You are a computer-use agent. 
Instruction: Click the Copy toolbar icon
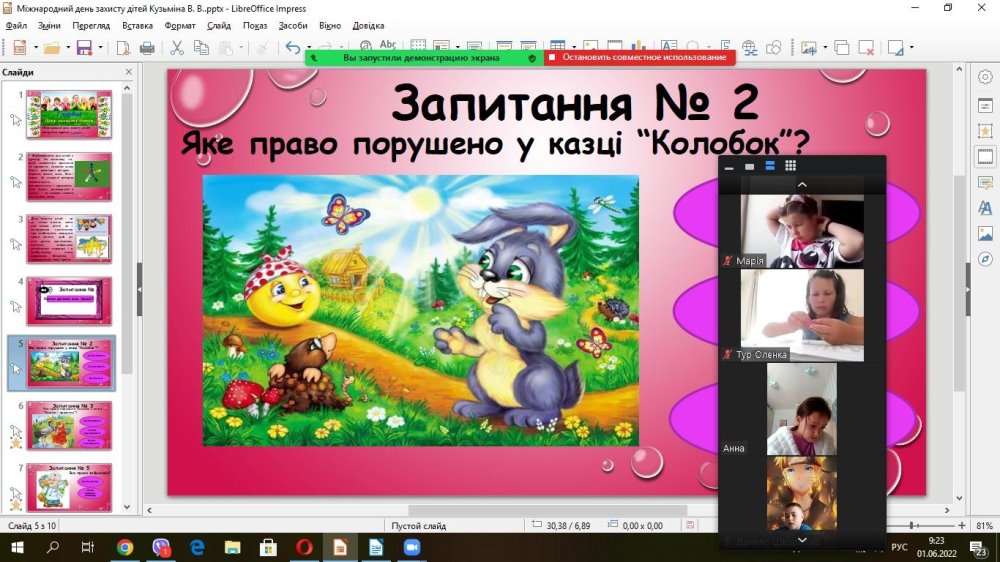pos(201,48)
